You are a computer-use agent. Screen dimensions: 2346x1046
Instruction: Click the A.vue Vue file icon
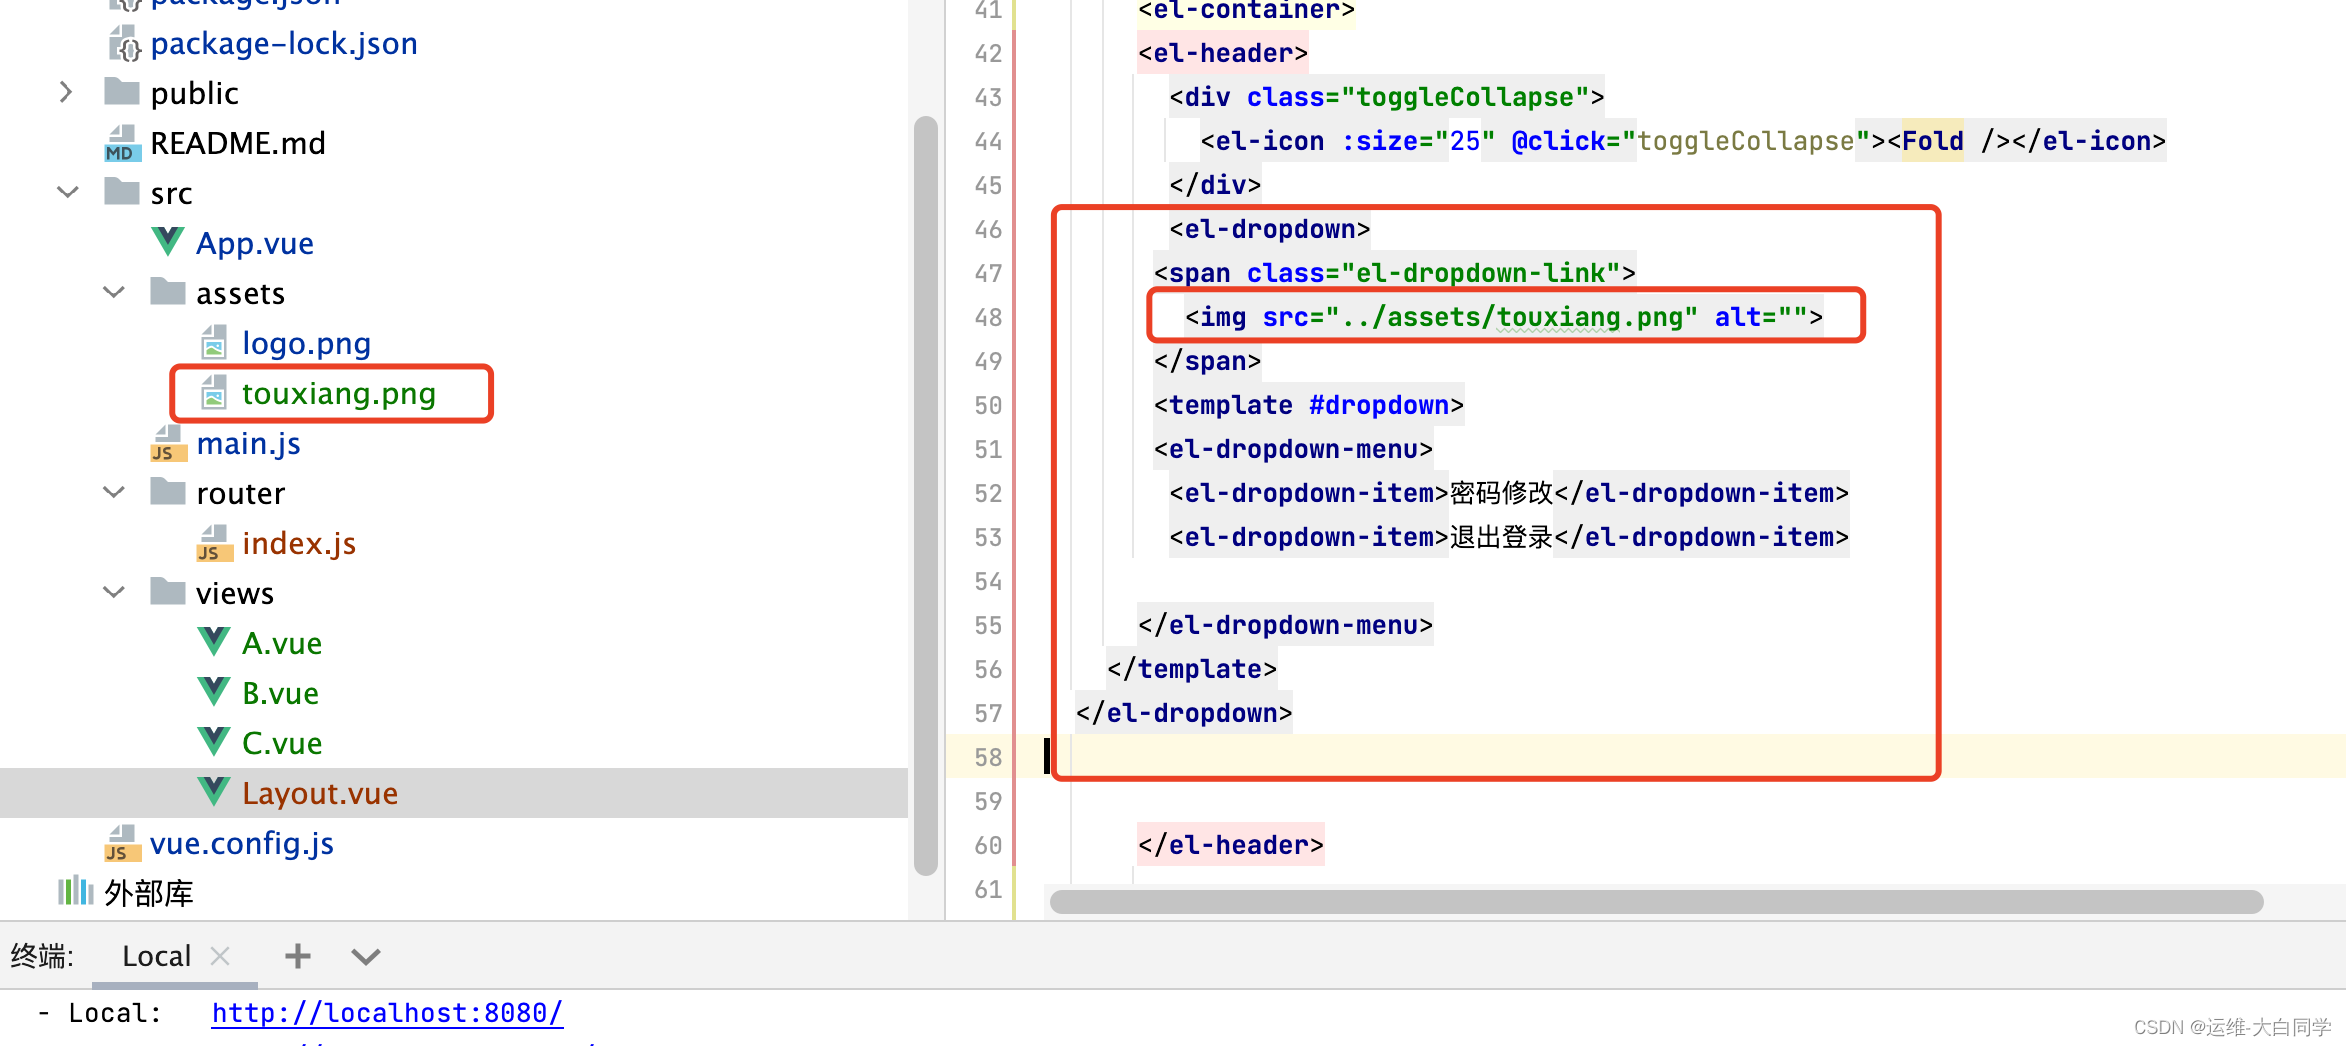pyautogui.click(x=213, y=642)
